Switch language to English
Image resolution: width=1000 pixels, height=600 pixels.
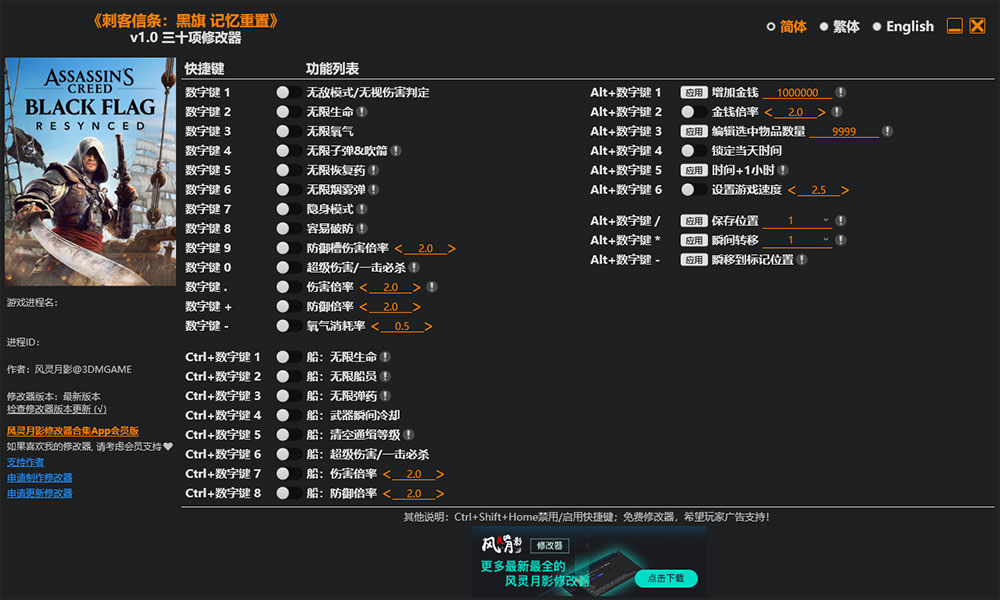click(x=903, y=26)
